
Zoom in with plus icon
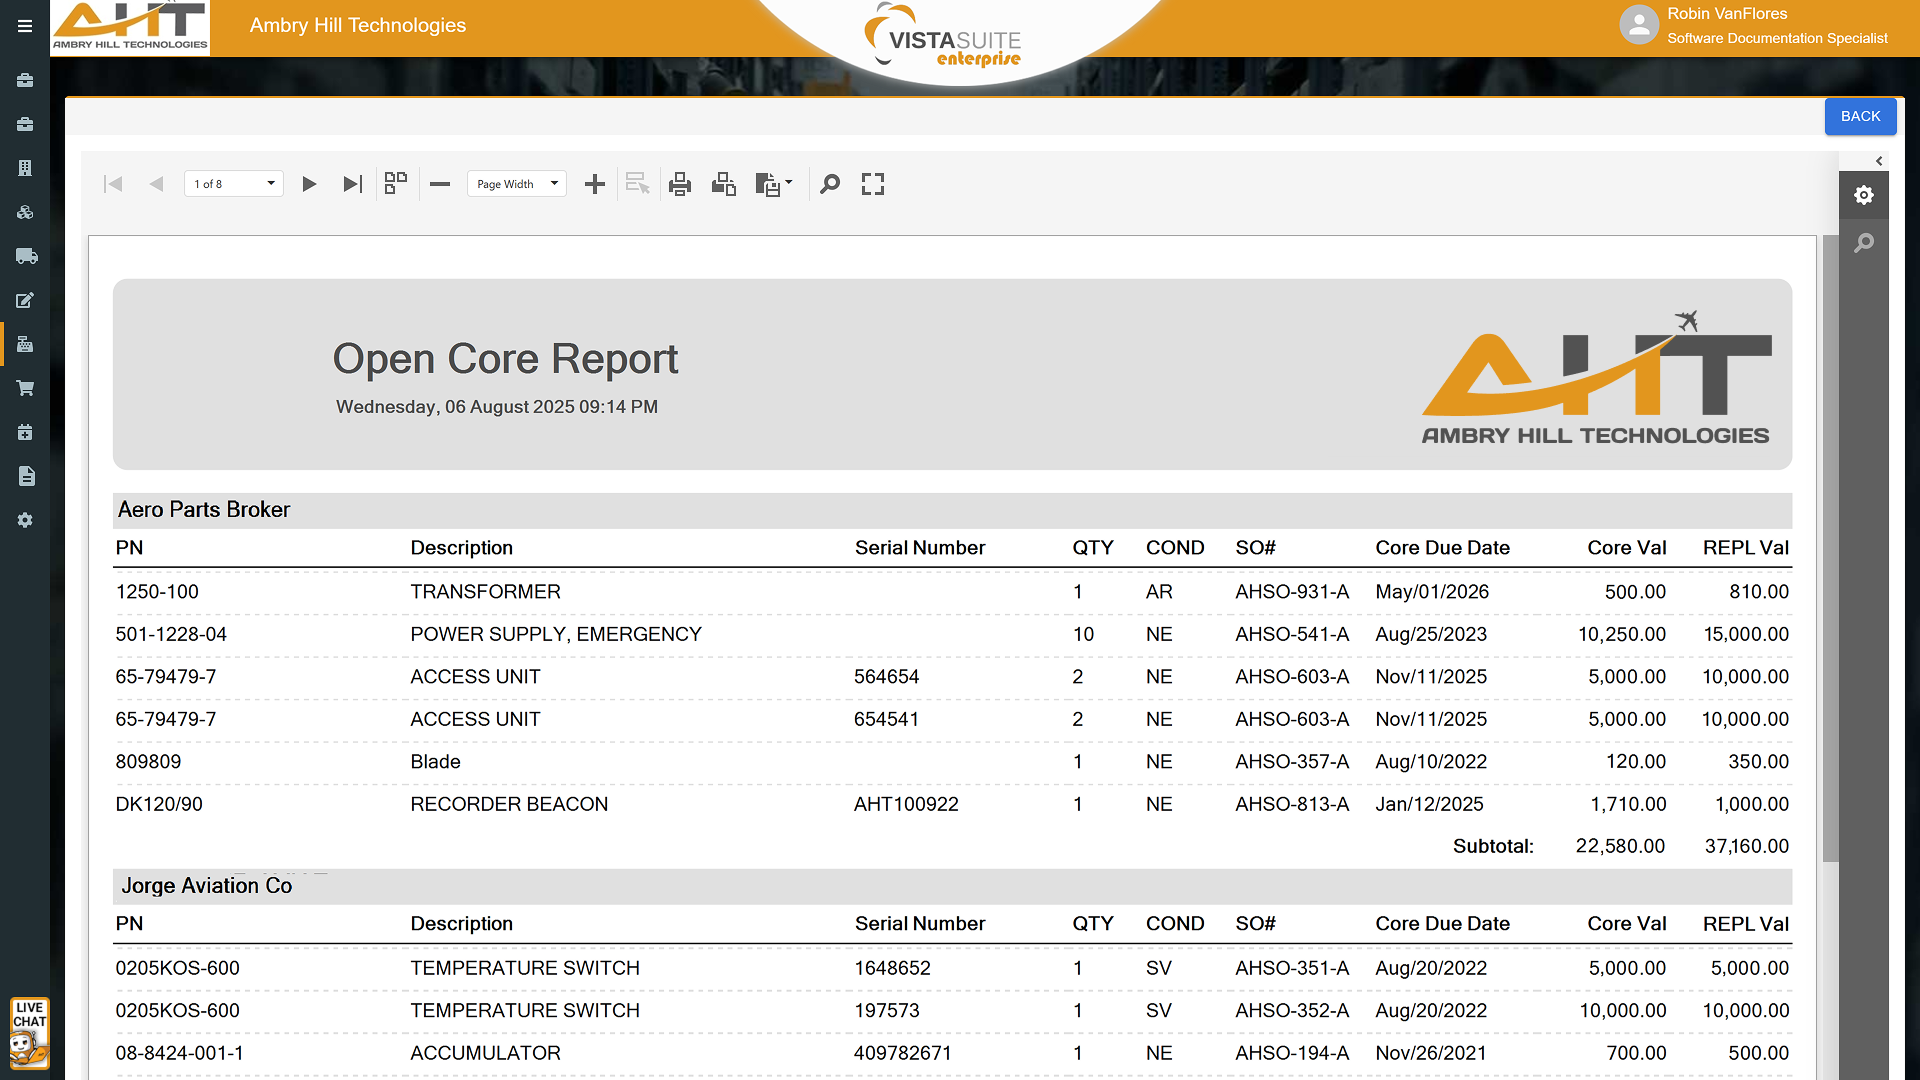(595, 184)
